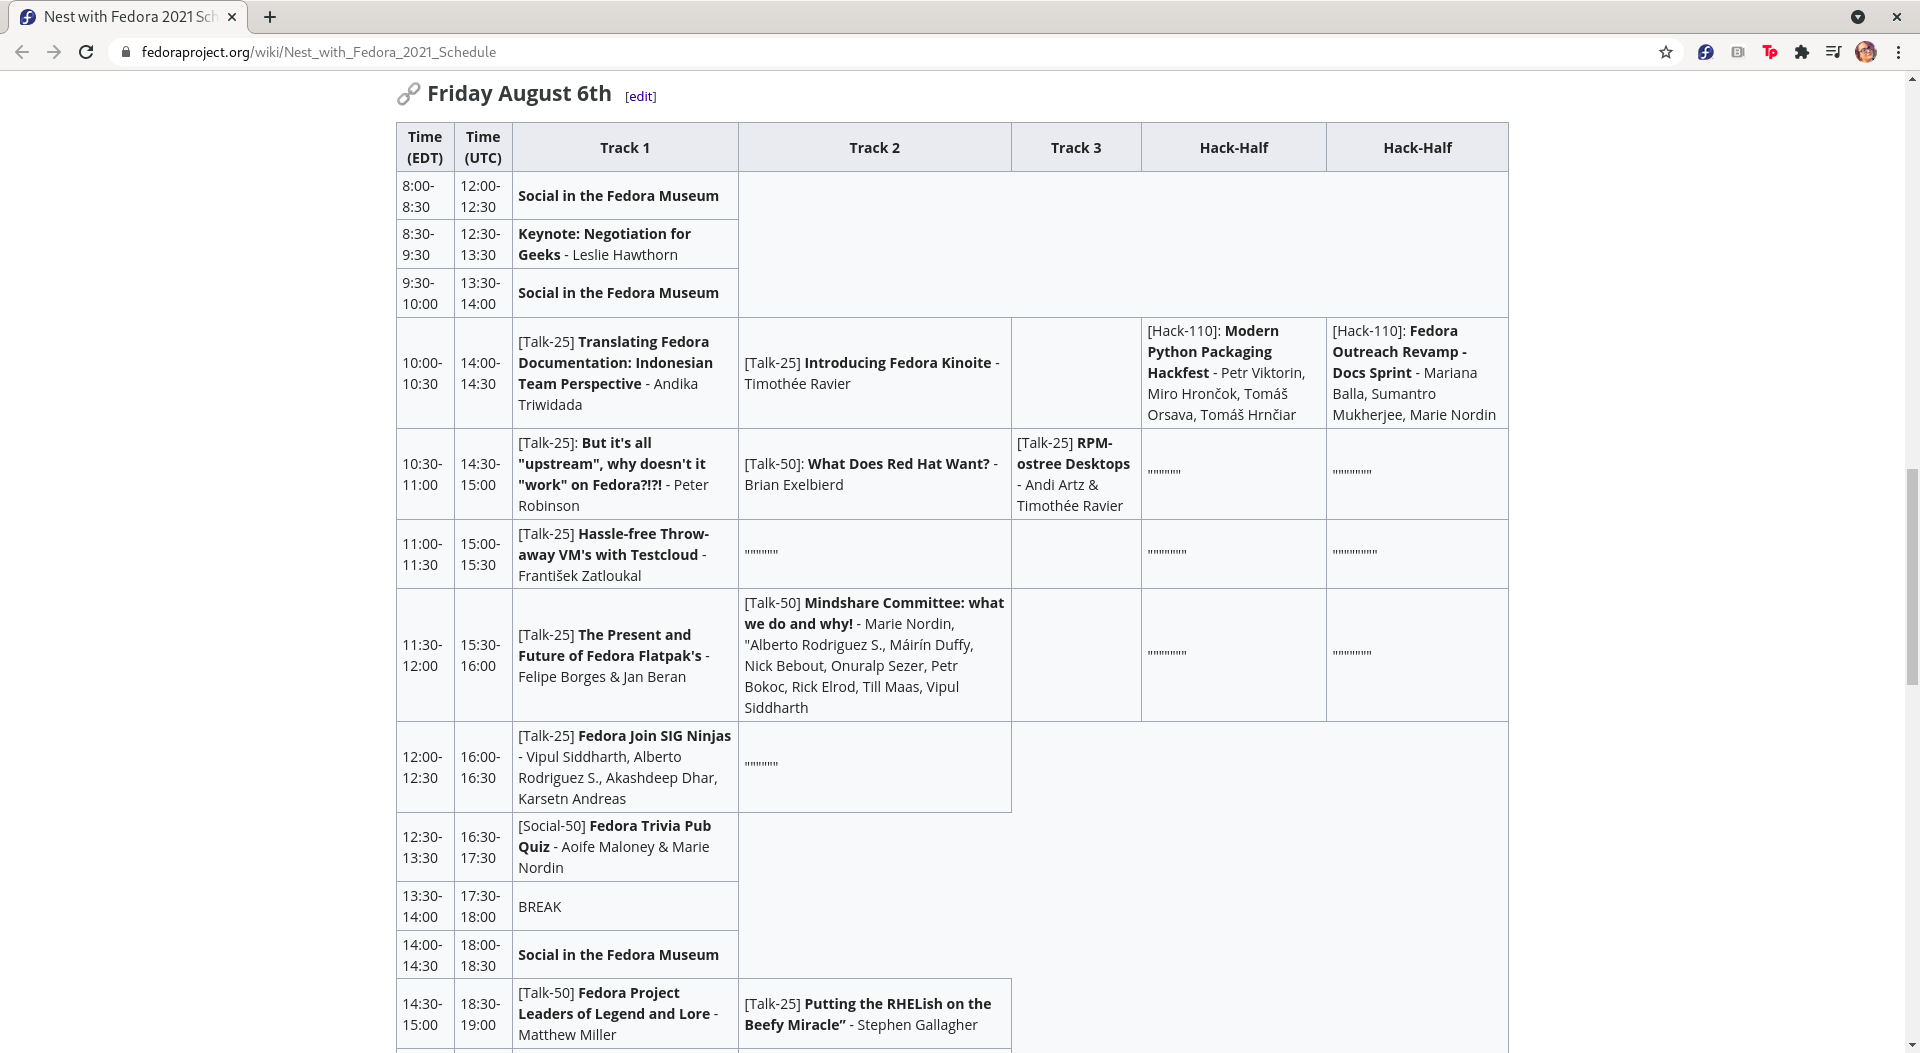Open the Fedora extension icon

pos(1706,52)
